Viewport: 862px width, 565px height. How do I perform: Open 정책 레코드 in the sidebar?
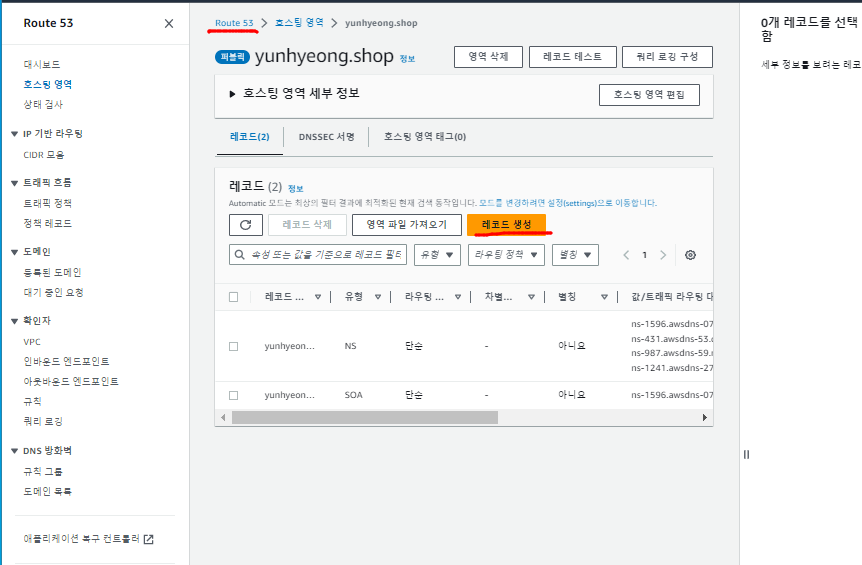[47, 224]
